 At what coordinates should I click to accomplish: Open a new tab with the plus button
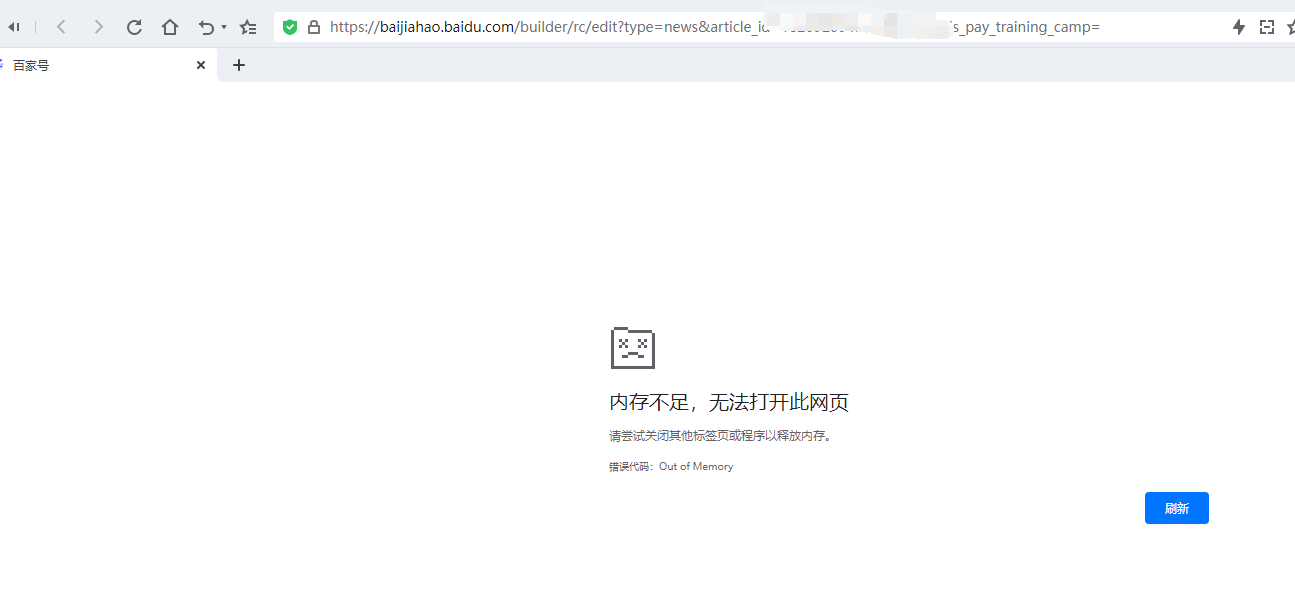[238, 65]
